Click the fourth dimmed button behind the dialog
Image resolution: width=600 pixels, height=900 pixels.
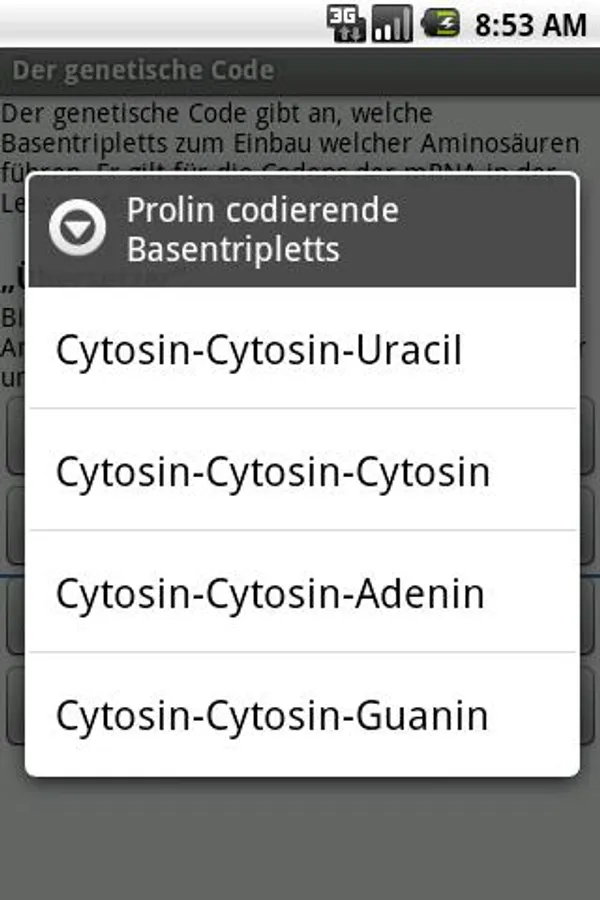13,705
